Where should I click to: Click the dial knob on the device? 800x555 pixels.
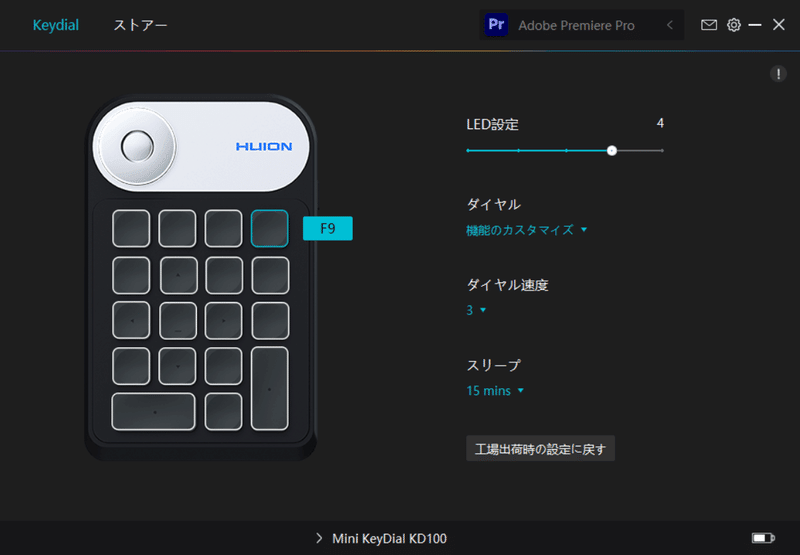(138, 146)
